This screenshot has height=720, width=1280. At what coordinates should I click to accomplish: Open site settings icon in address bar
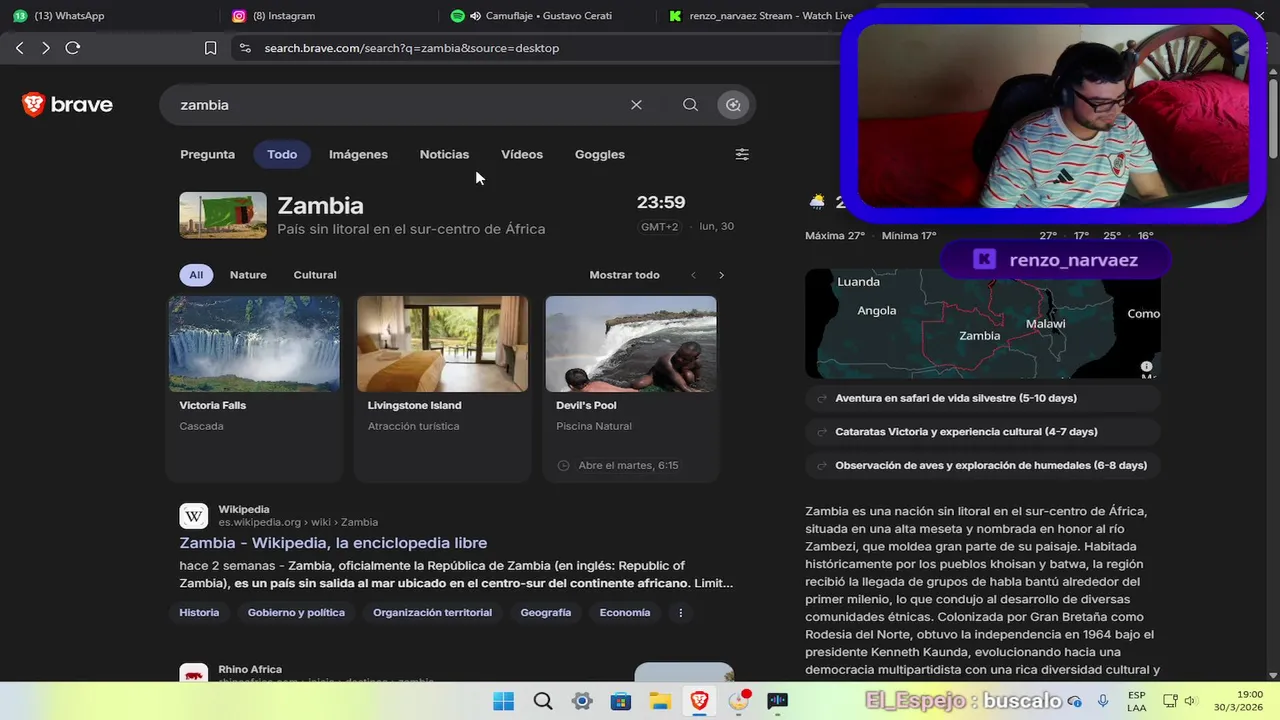pyautogui.click(x=245, y=48)
